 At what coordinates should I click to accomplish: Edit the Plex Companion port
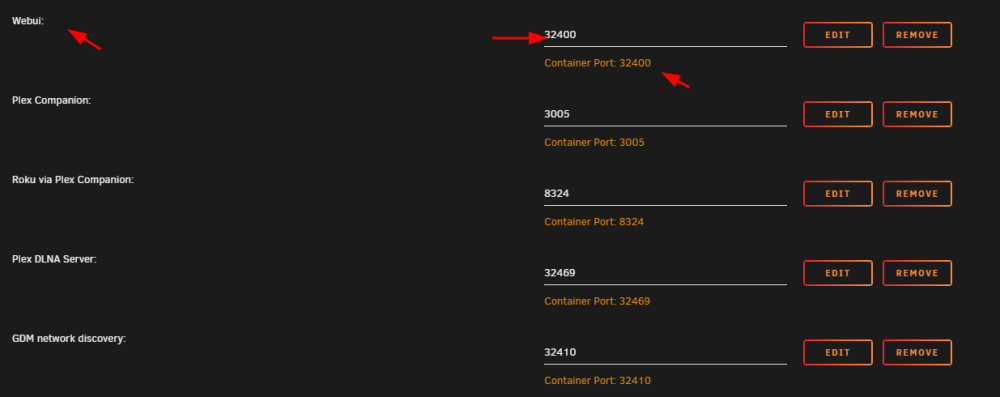837,114
